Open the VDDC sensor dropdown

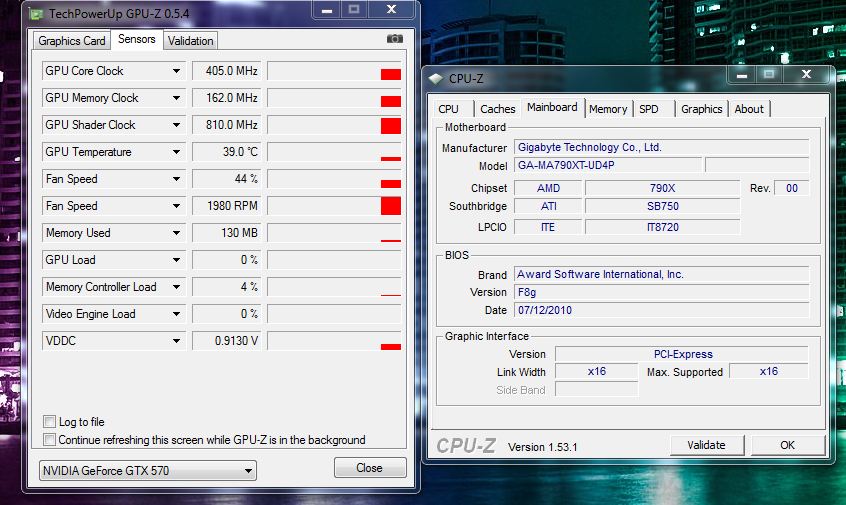176,340
